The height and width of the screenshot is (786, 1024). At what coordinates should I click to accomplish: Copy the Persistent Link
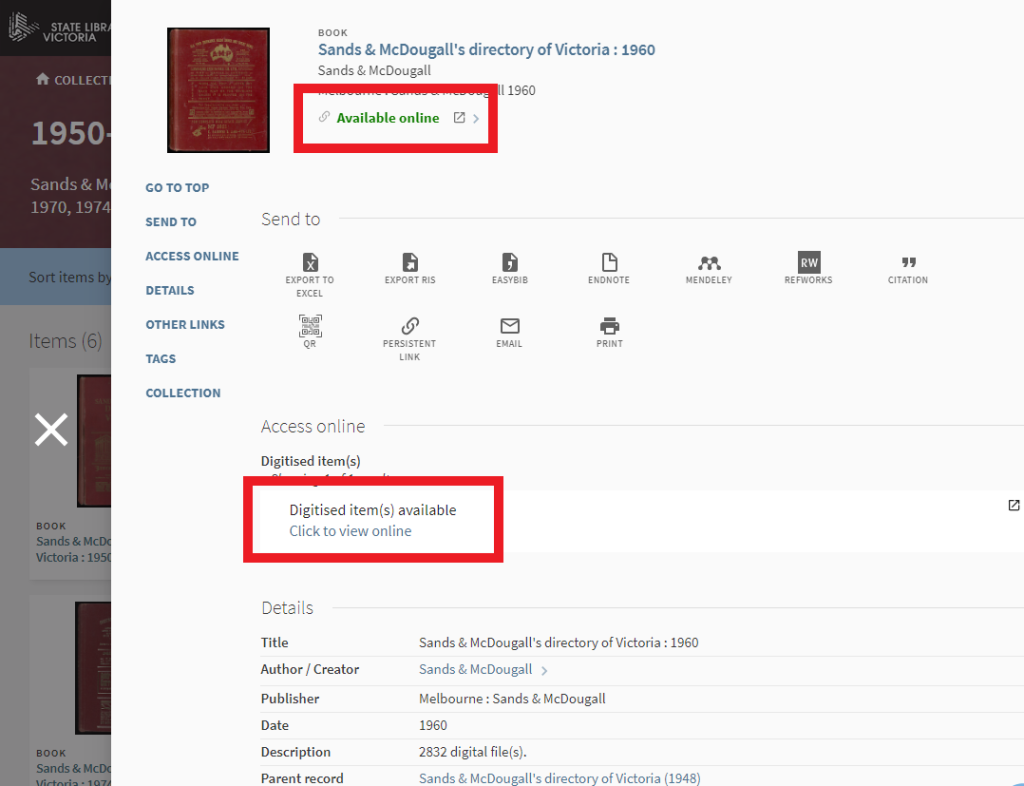(x=410, y=326)
